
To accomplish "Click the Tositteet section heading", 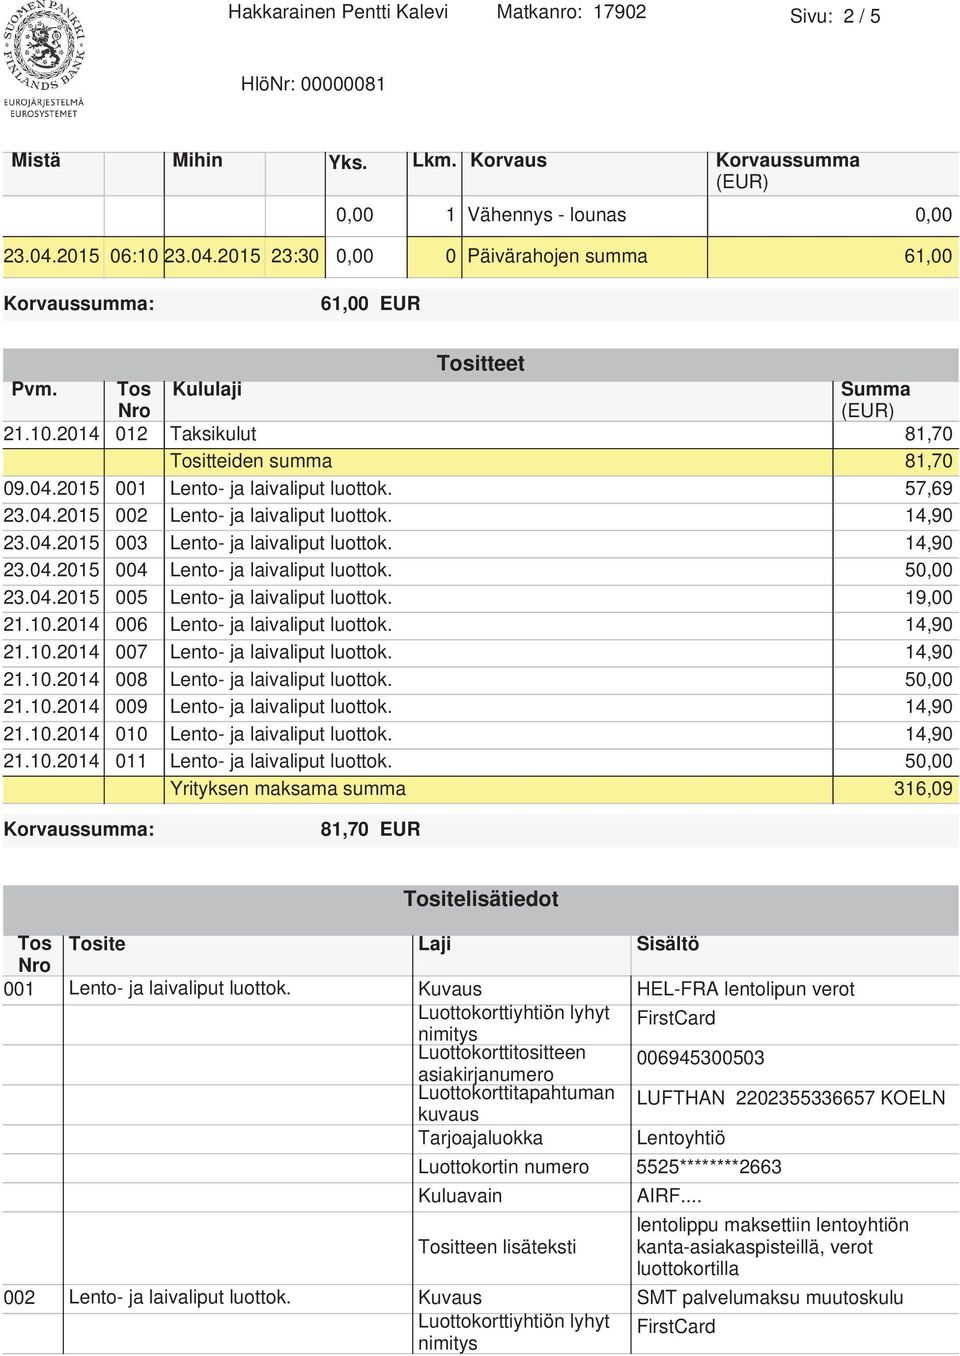I will 480,363.
